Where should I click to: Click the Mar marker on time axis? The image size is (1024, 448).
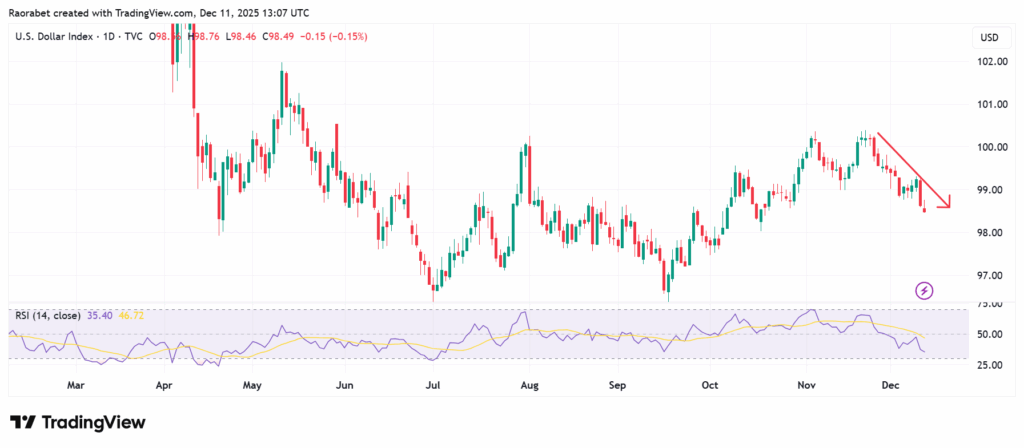tap(74, 383)
